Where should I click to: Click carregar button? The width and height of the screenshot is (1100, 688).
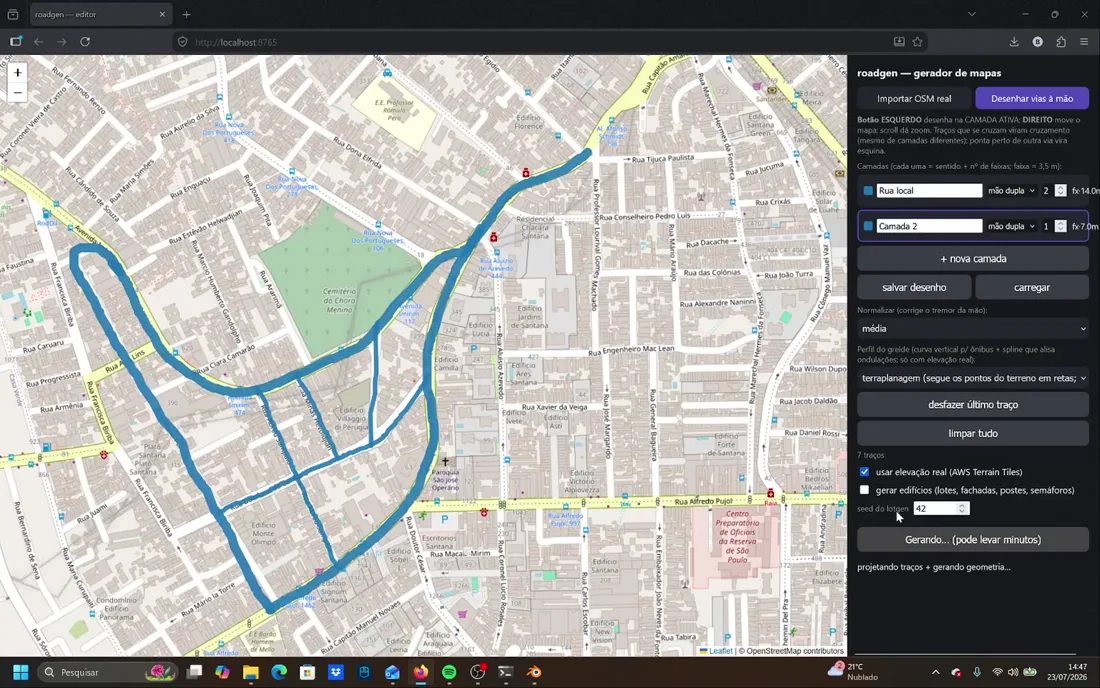(1032, 288)
